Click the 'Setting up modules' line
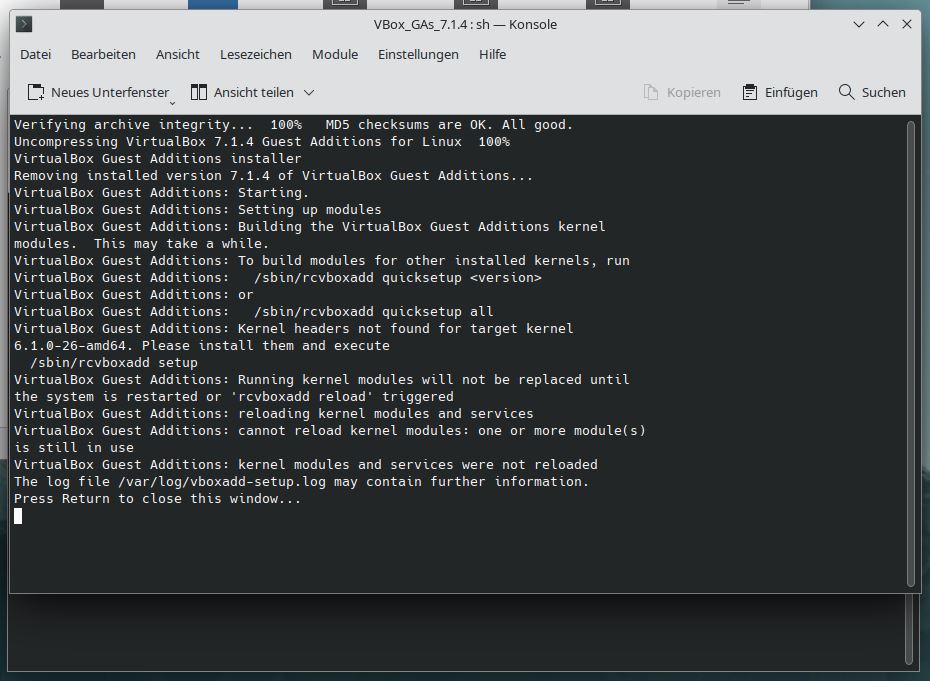Viewport: 930px width, 681px height. point(198,210)
